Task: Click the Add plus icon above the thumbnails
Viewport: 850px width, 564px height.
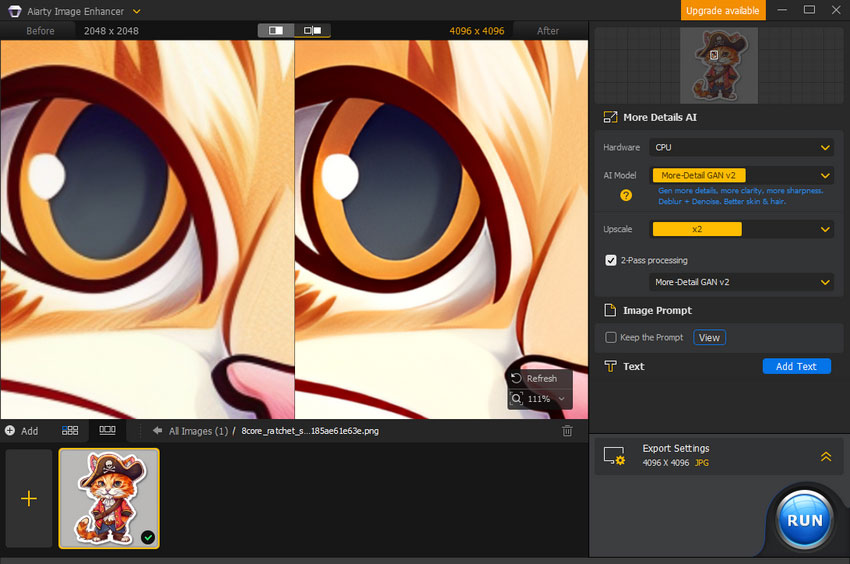Action: pos(10,431)
